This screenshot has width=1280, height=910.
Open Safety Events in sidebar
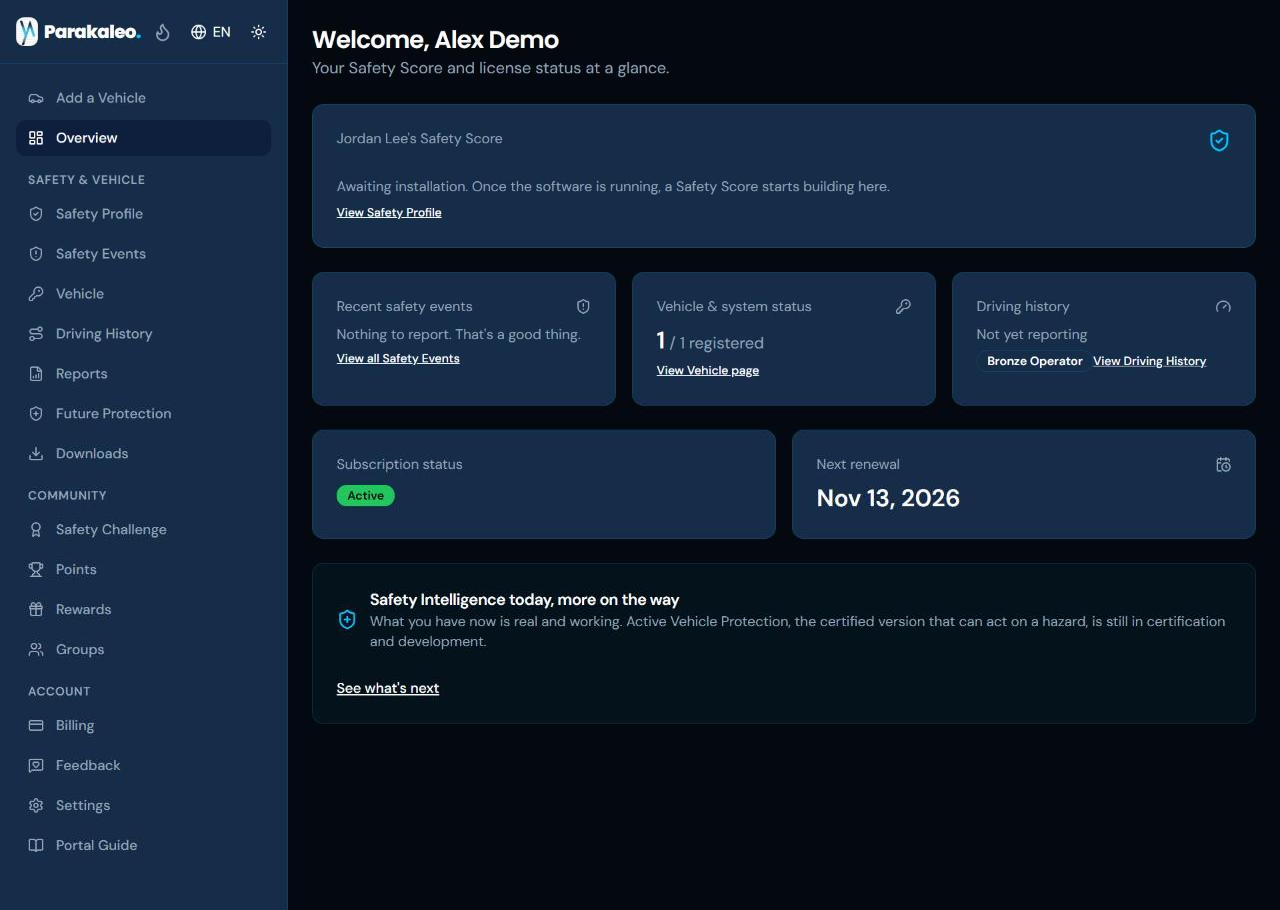click(x=143, y=254)
